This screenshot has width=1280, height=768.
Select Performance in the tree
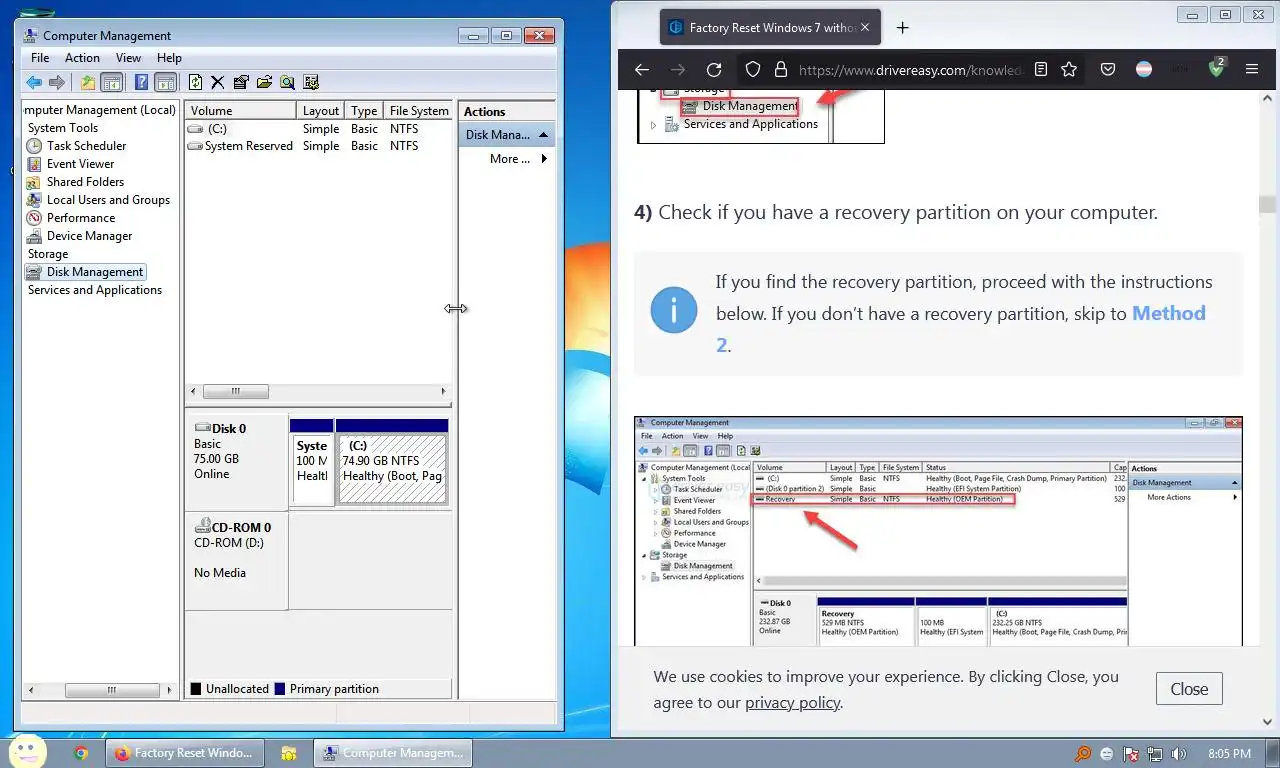click(81, 218)
